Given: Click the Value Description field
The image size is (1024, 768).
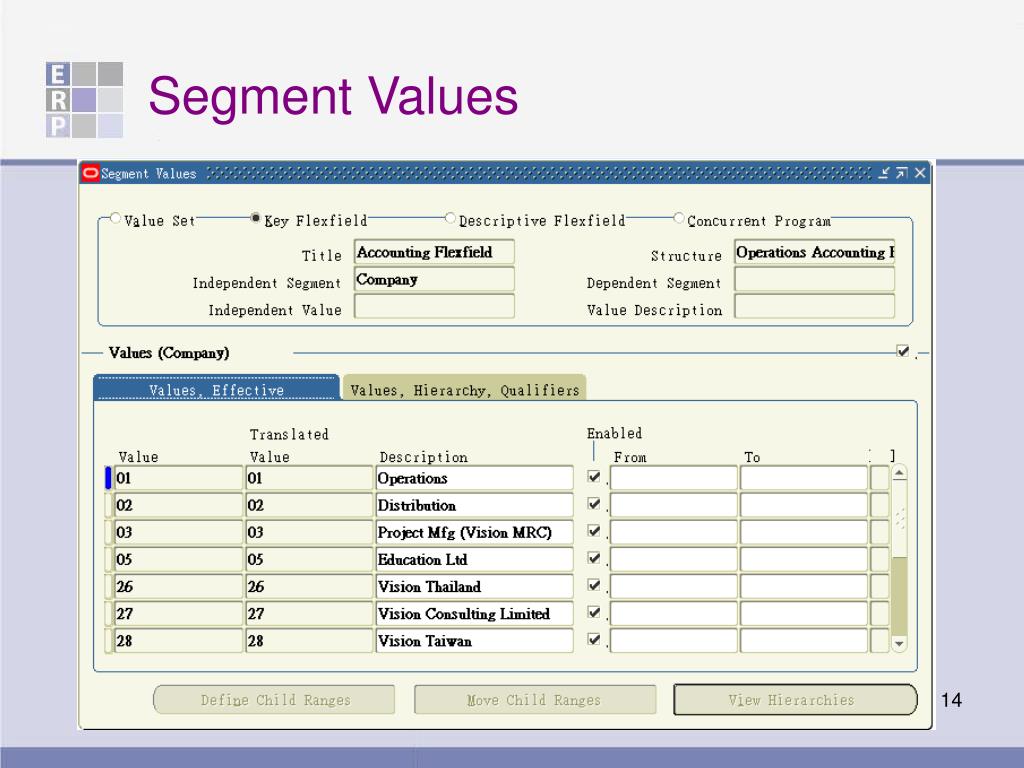Looking at the screenshot, I should (814, 306).
